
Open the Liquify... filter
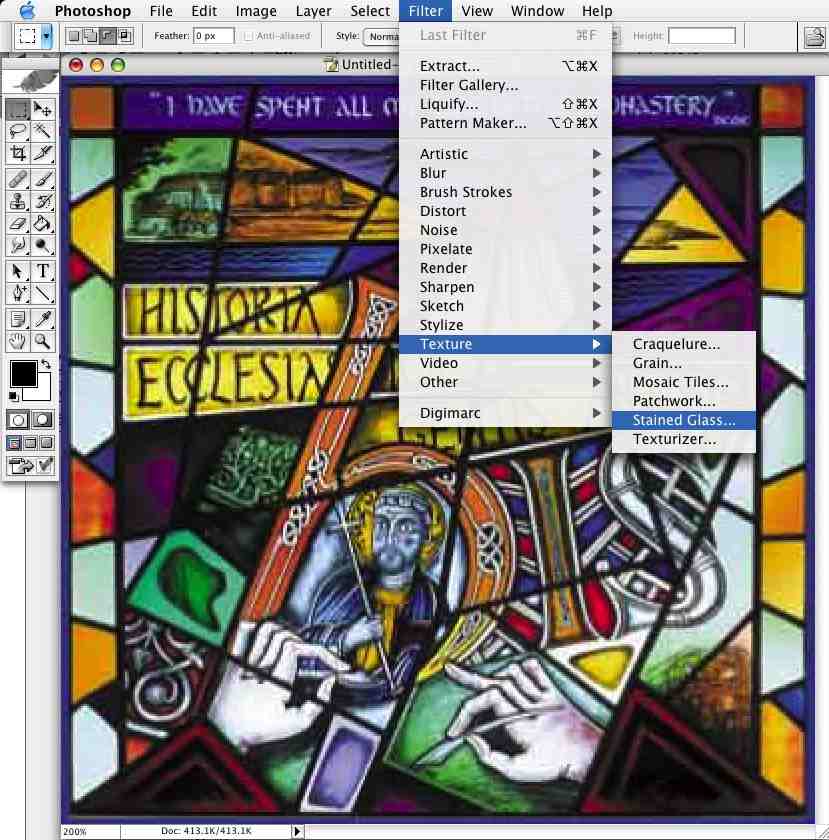(505, 104)
